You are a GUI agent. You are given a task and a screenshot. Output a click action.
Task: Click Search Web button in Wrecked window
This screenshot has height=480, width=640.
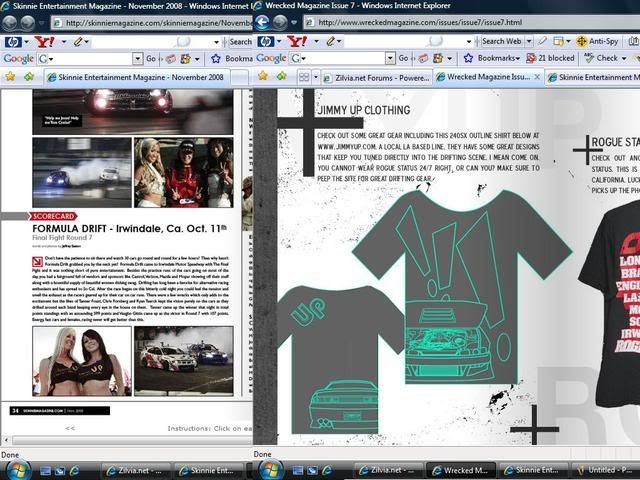pos(502,41)
